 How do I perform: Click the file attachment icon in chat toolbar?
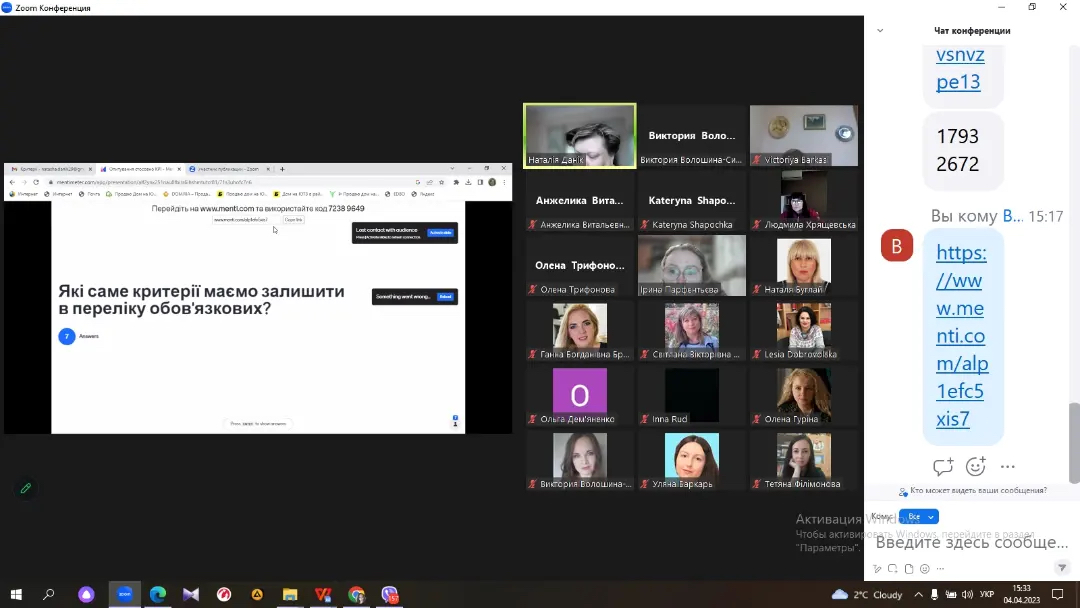(x=909, y=569)
